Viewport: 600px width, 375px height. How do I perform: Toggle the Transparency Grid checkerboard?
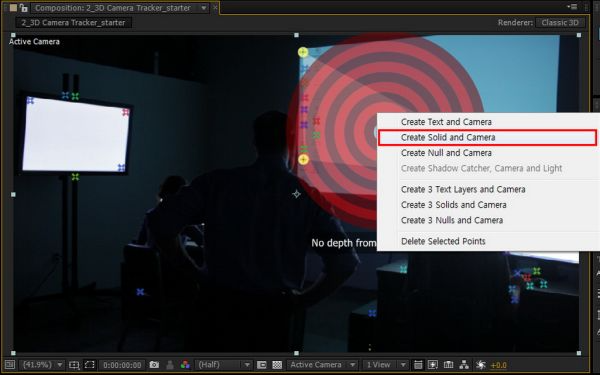point(277,365)
